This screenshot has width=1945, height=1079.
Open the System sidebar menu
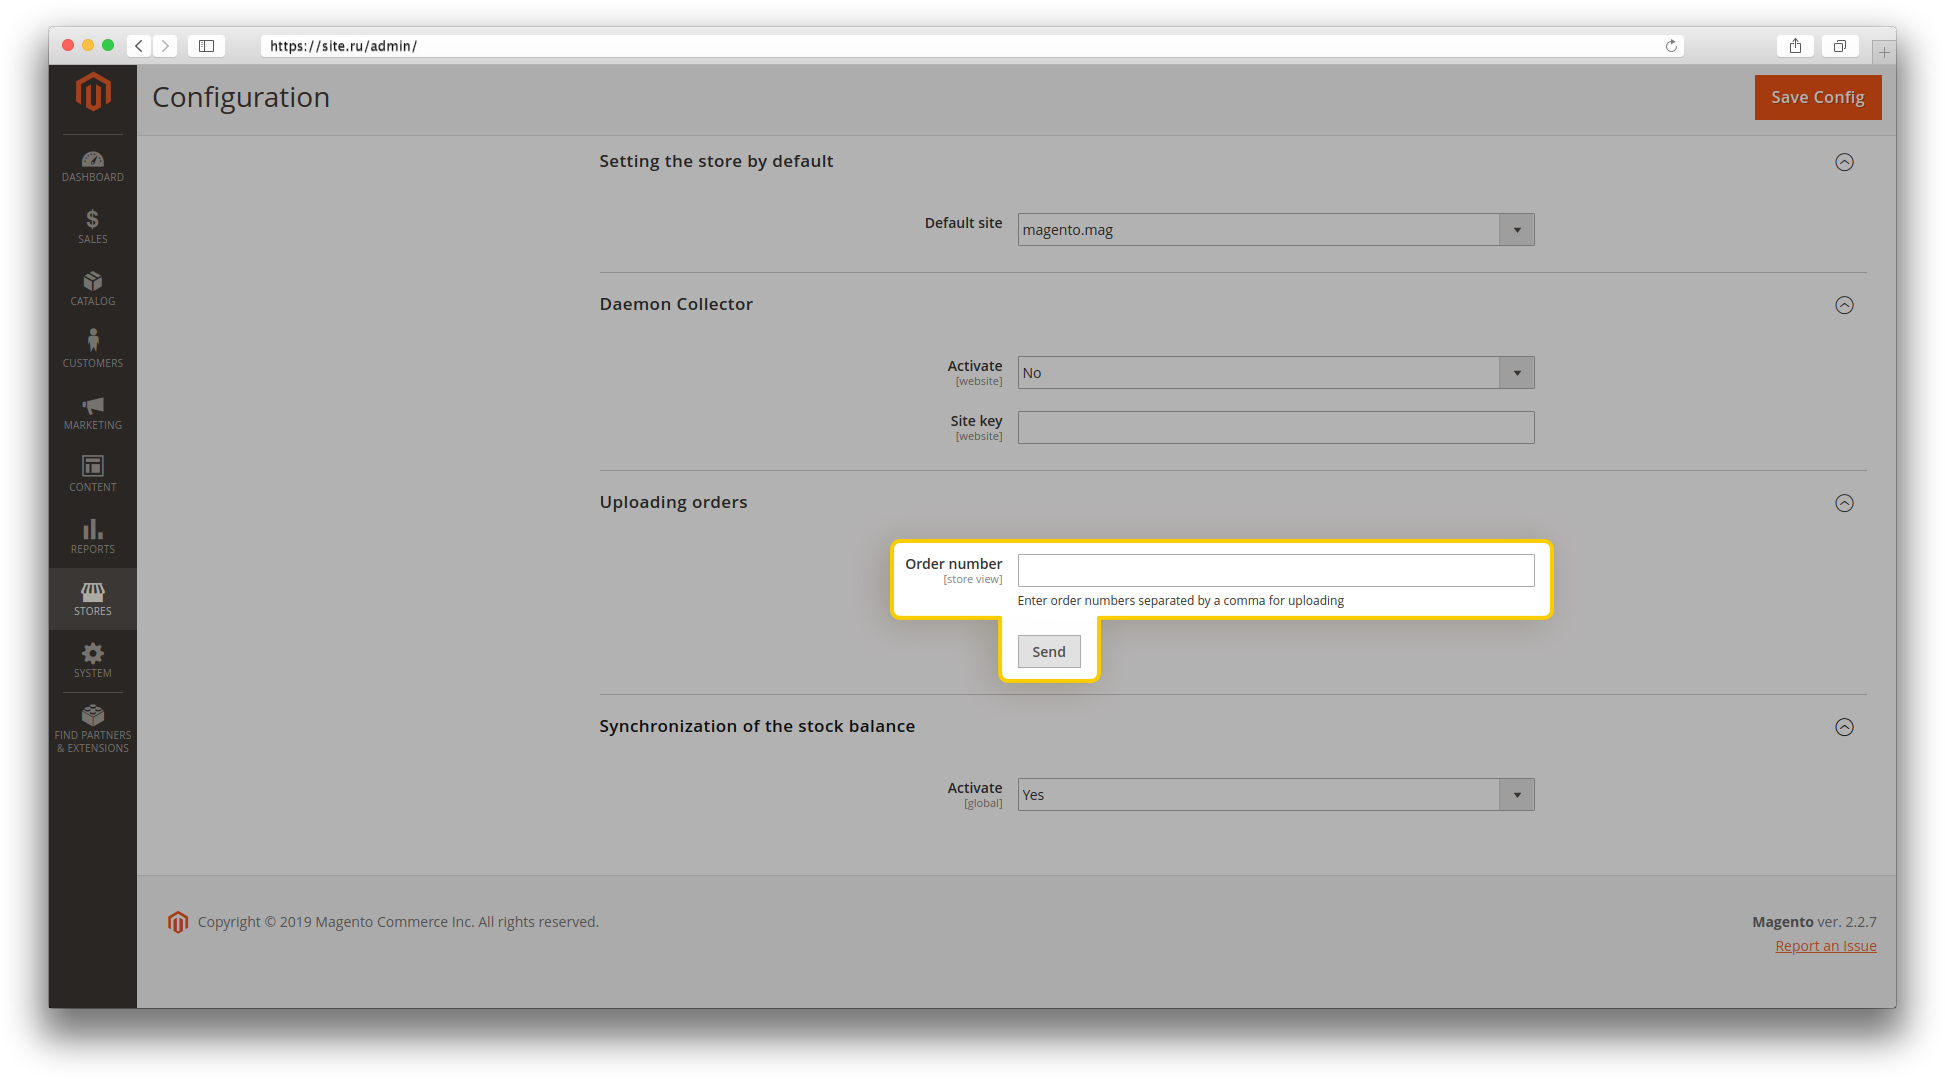click(93, 661)
